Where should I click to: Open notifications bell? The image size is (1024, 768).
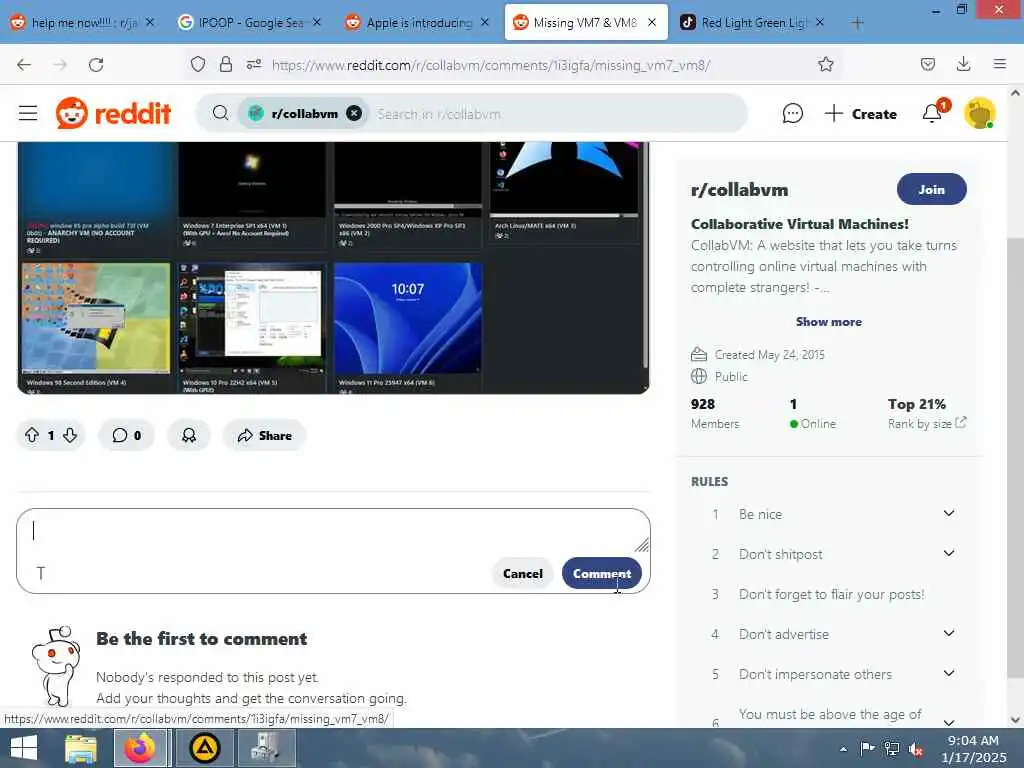pyautogui.click(x=932, y=114)
